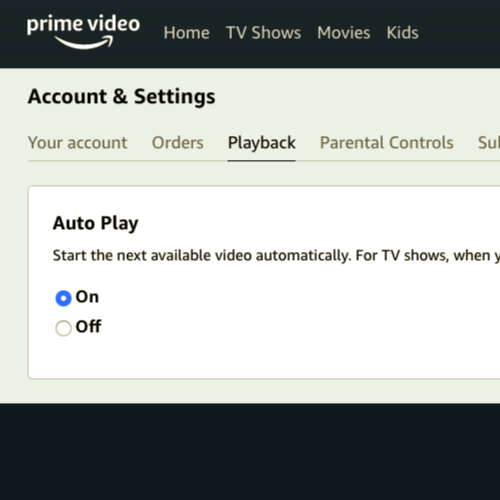Select the Playback tab
500x500 pixels.
pyautogui.click(x=262, y=143)
